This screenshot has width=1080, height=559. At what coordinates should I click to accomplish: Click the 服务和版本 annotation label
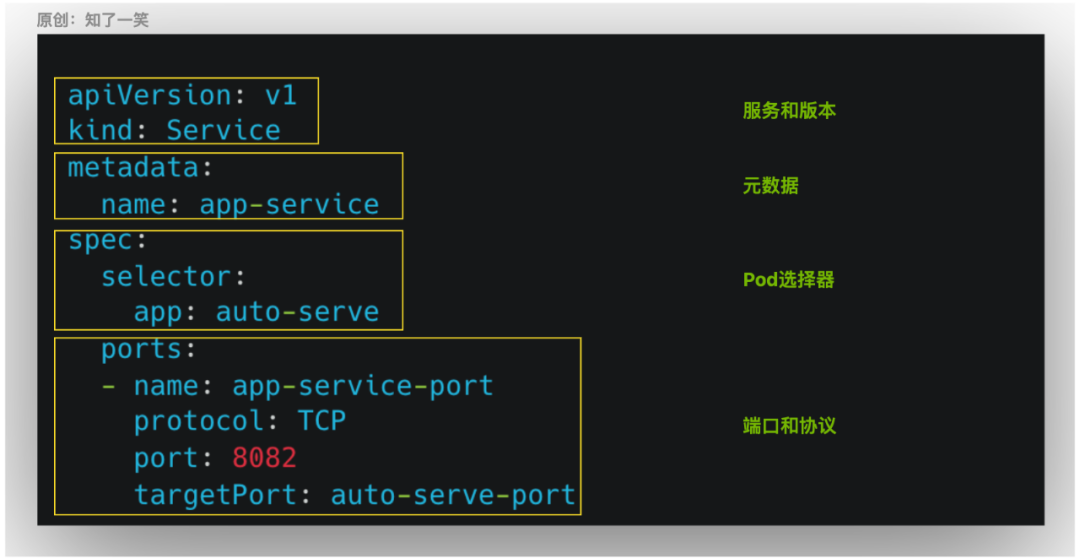tap(789, 111)
